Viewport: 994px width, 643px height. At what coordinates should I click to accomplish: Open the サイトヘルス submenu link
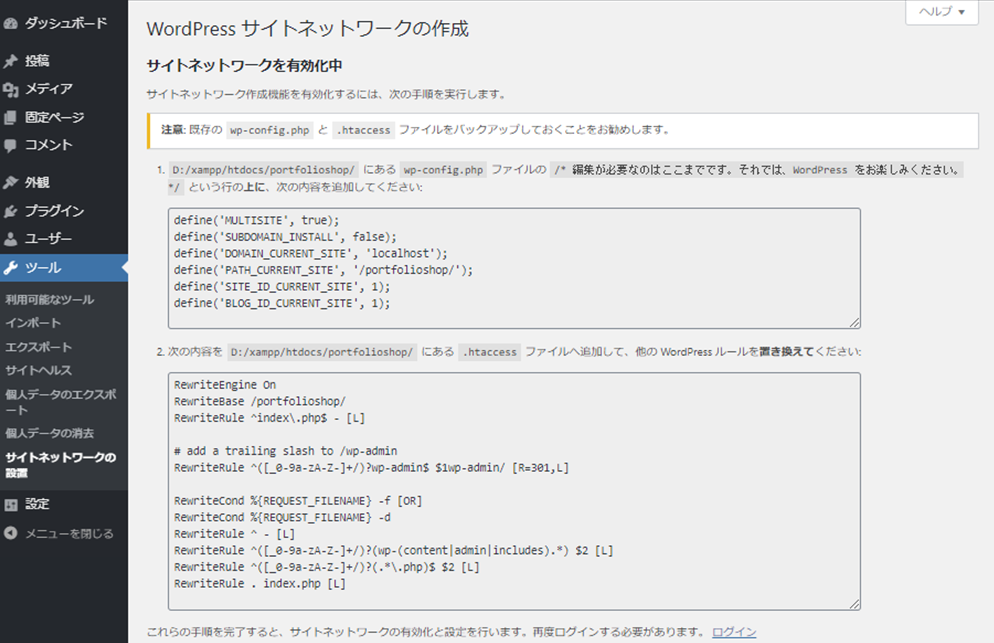38,370
